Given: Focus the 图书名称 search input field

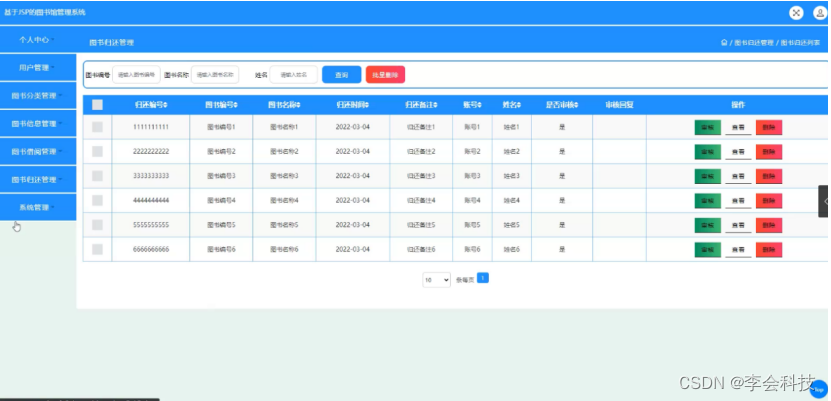Looking at the screenshot, I should [215, 75].
